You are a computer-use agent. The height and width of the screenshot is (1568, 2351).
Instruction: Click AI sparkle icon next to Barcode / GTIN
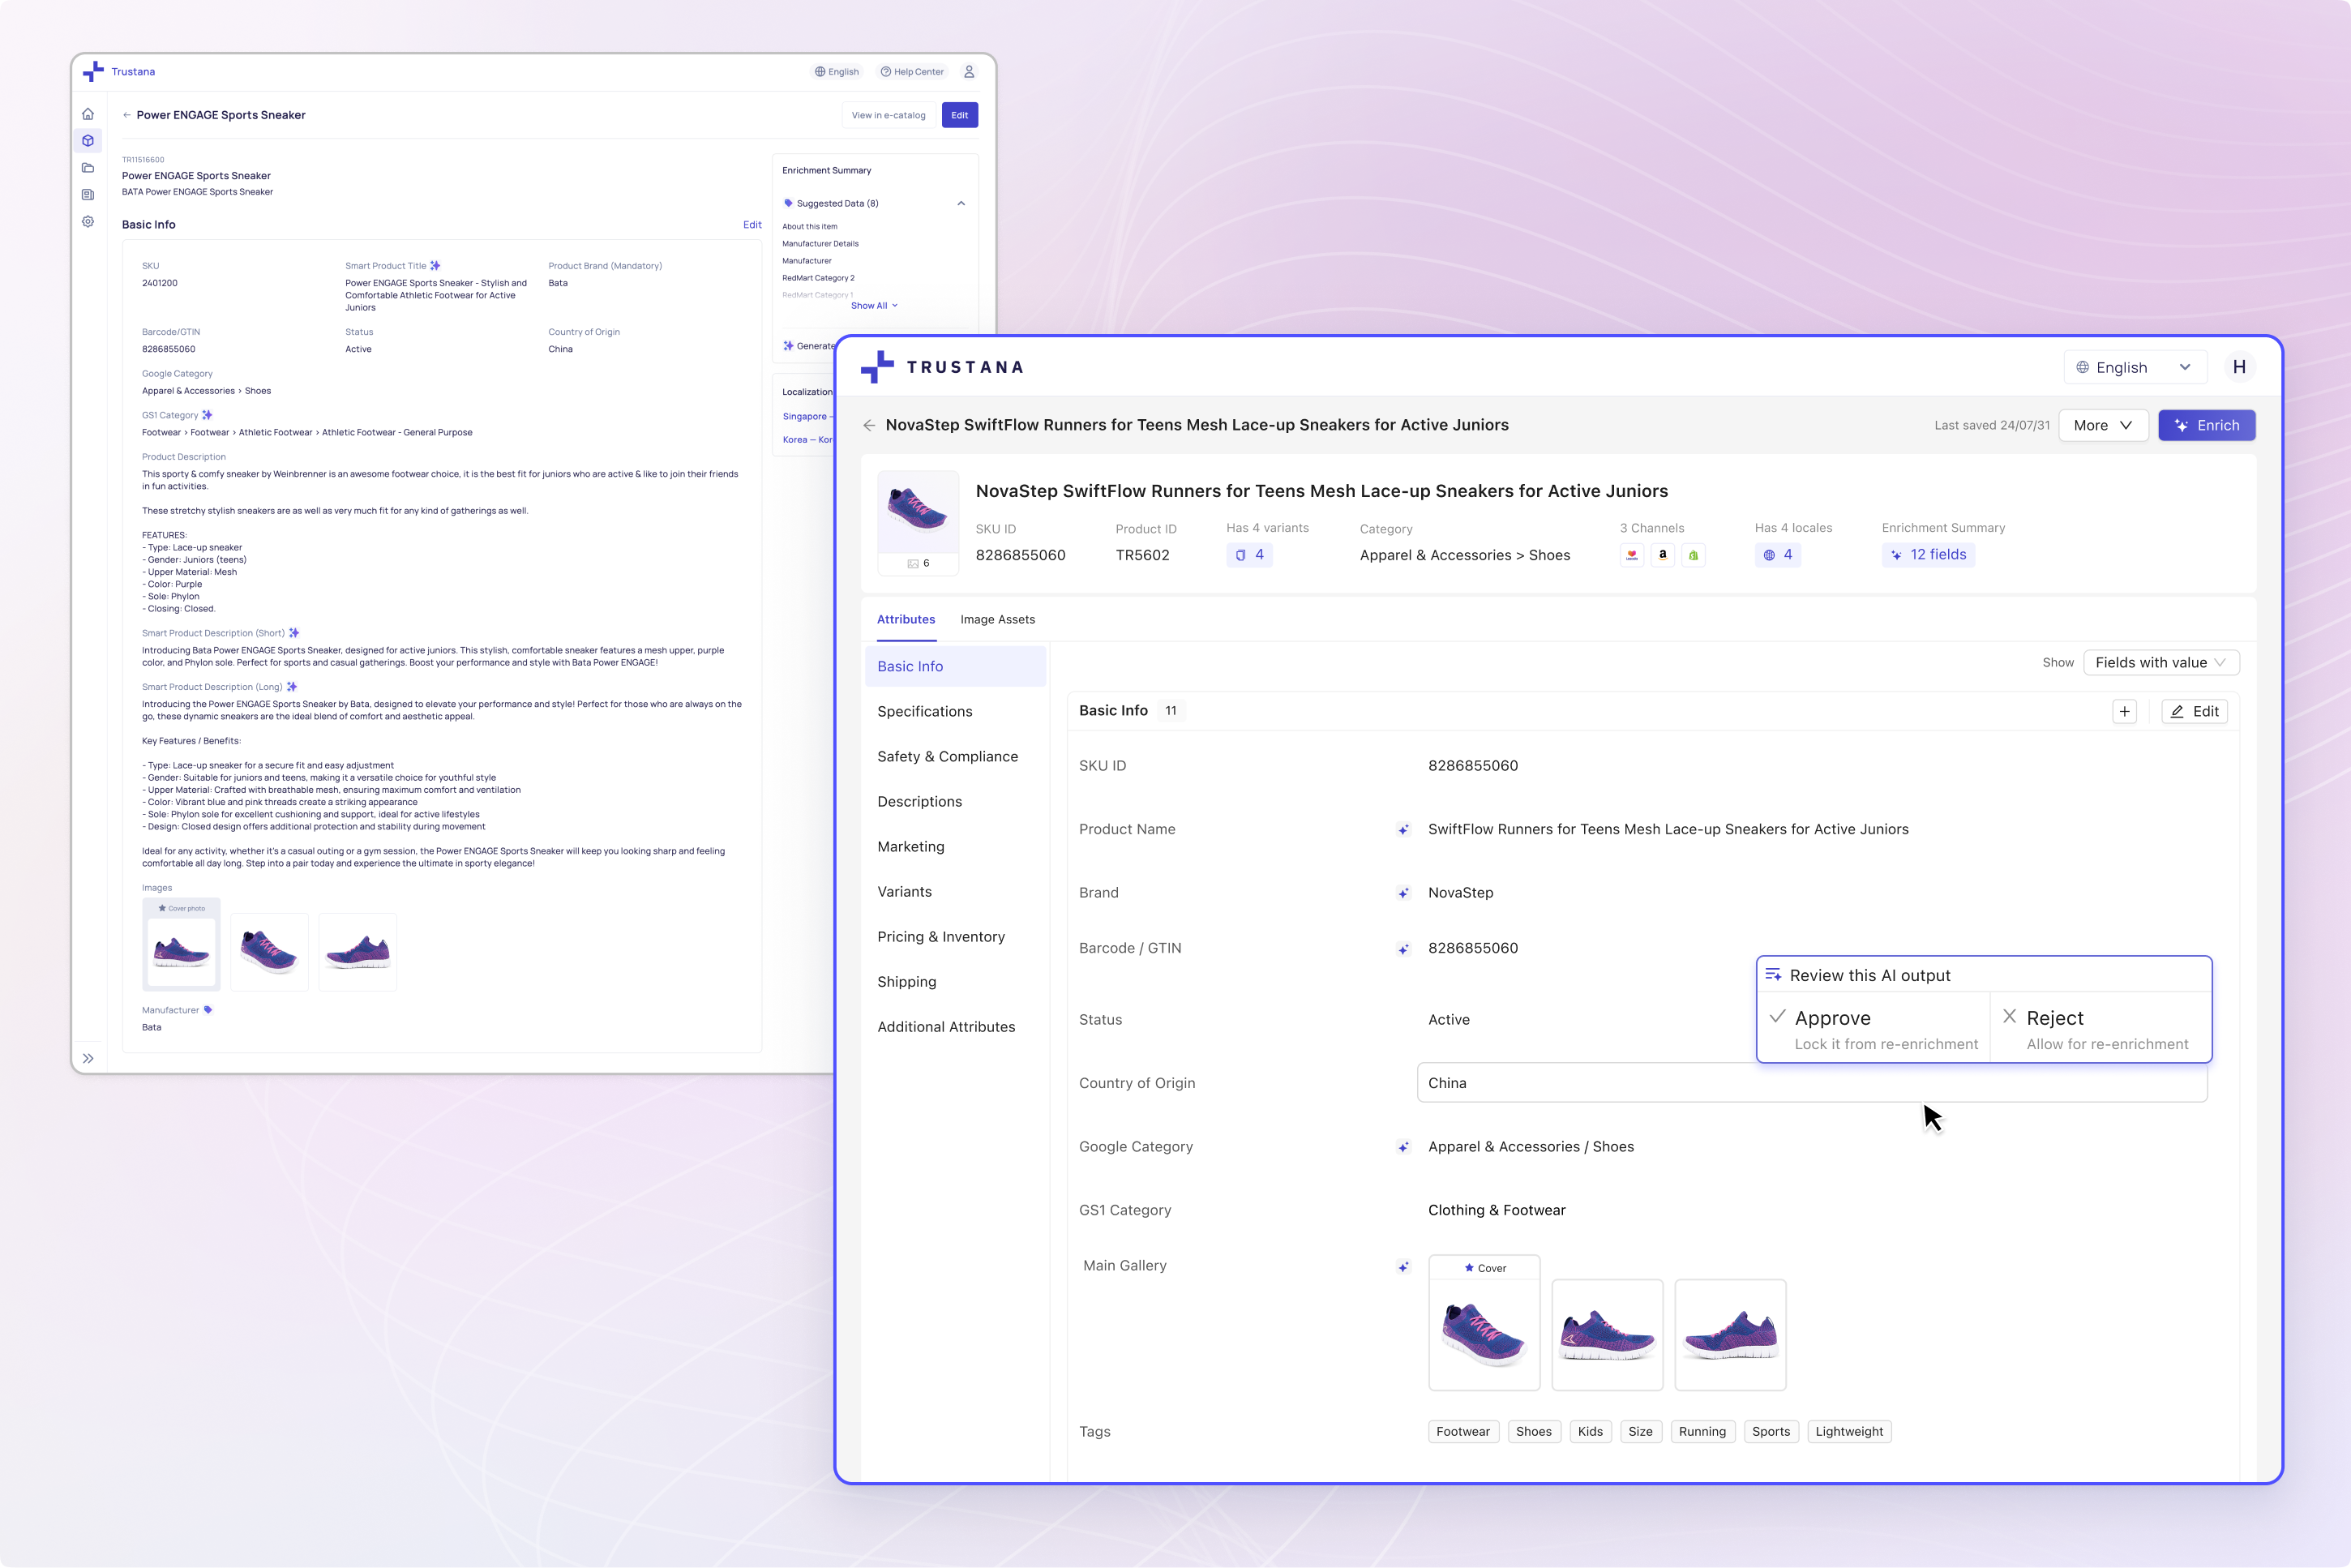pyautogui.click(x=1403, y=949)
